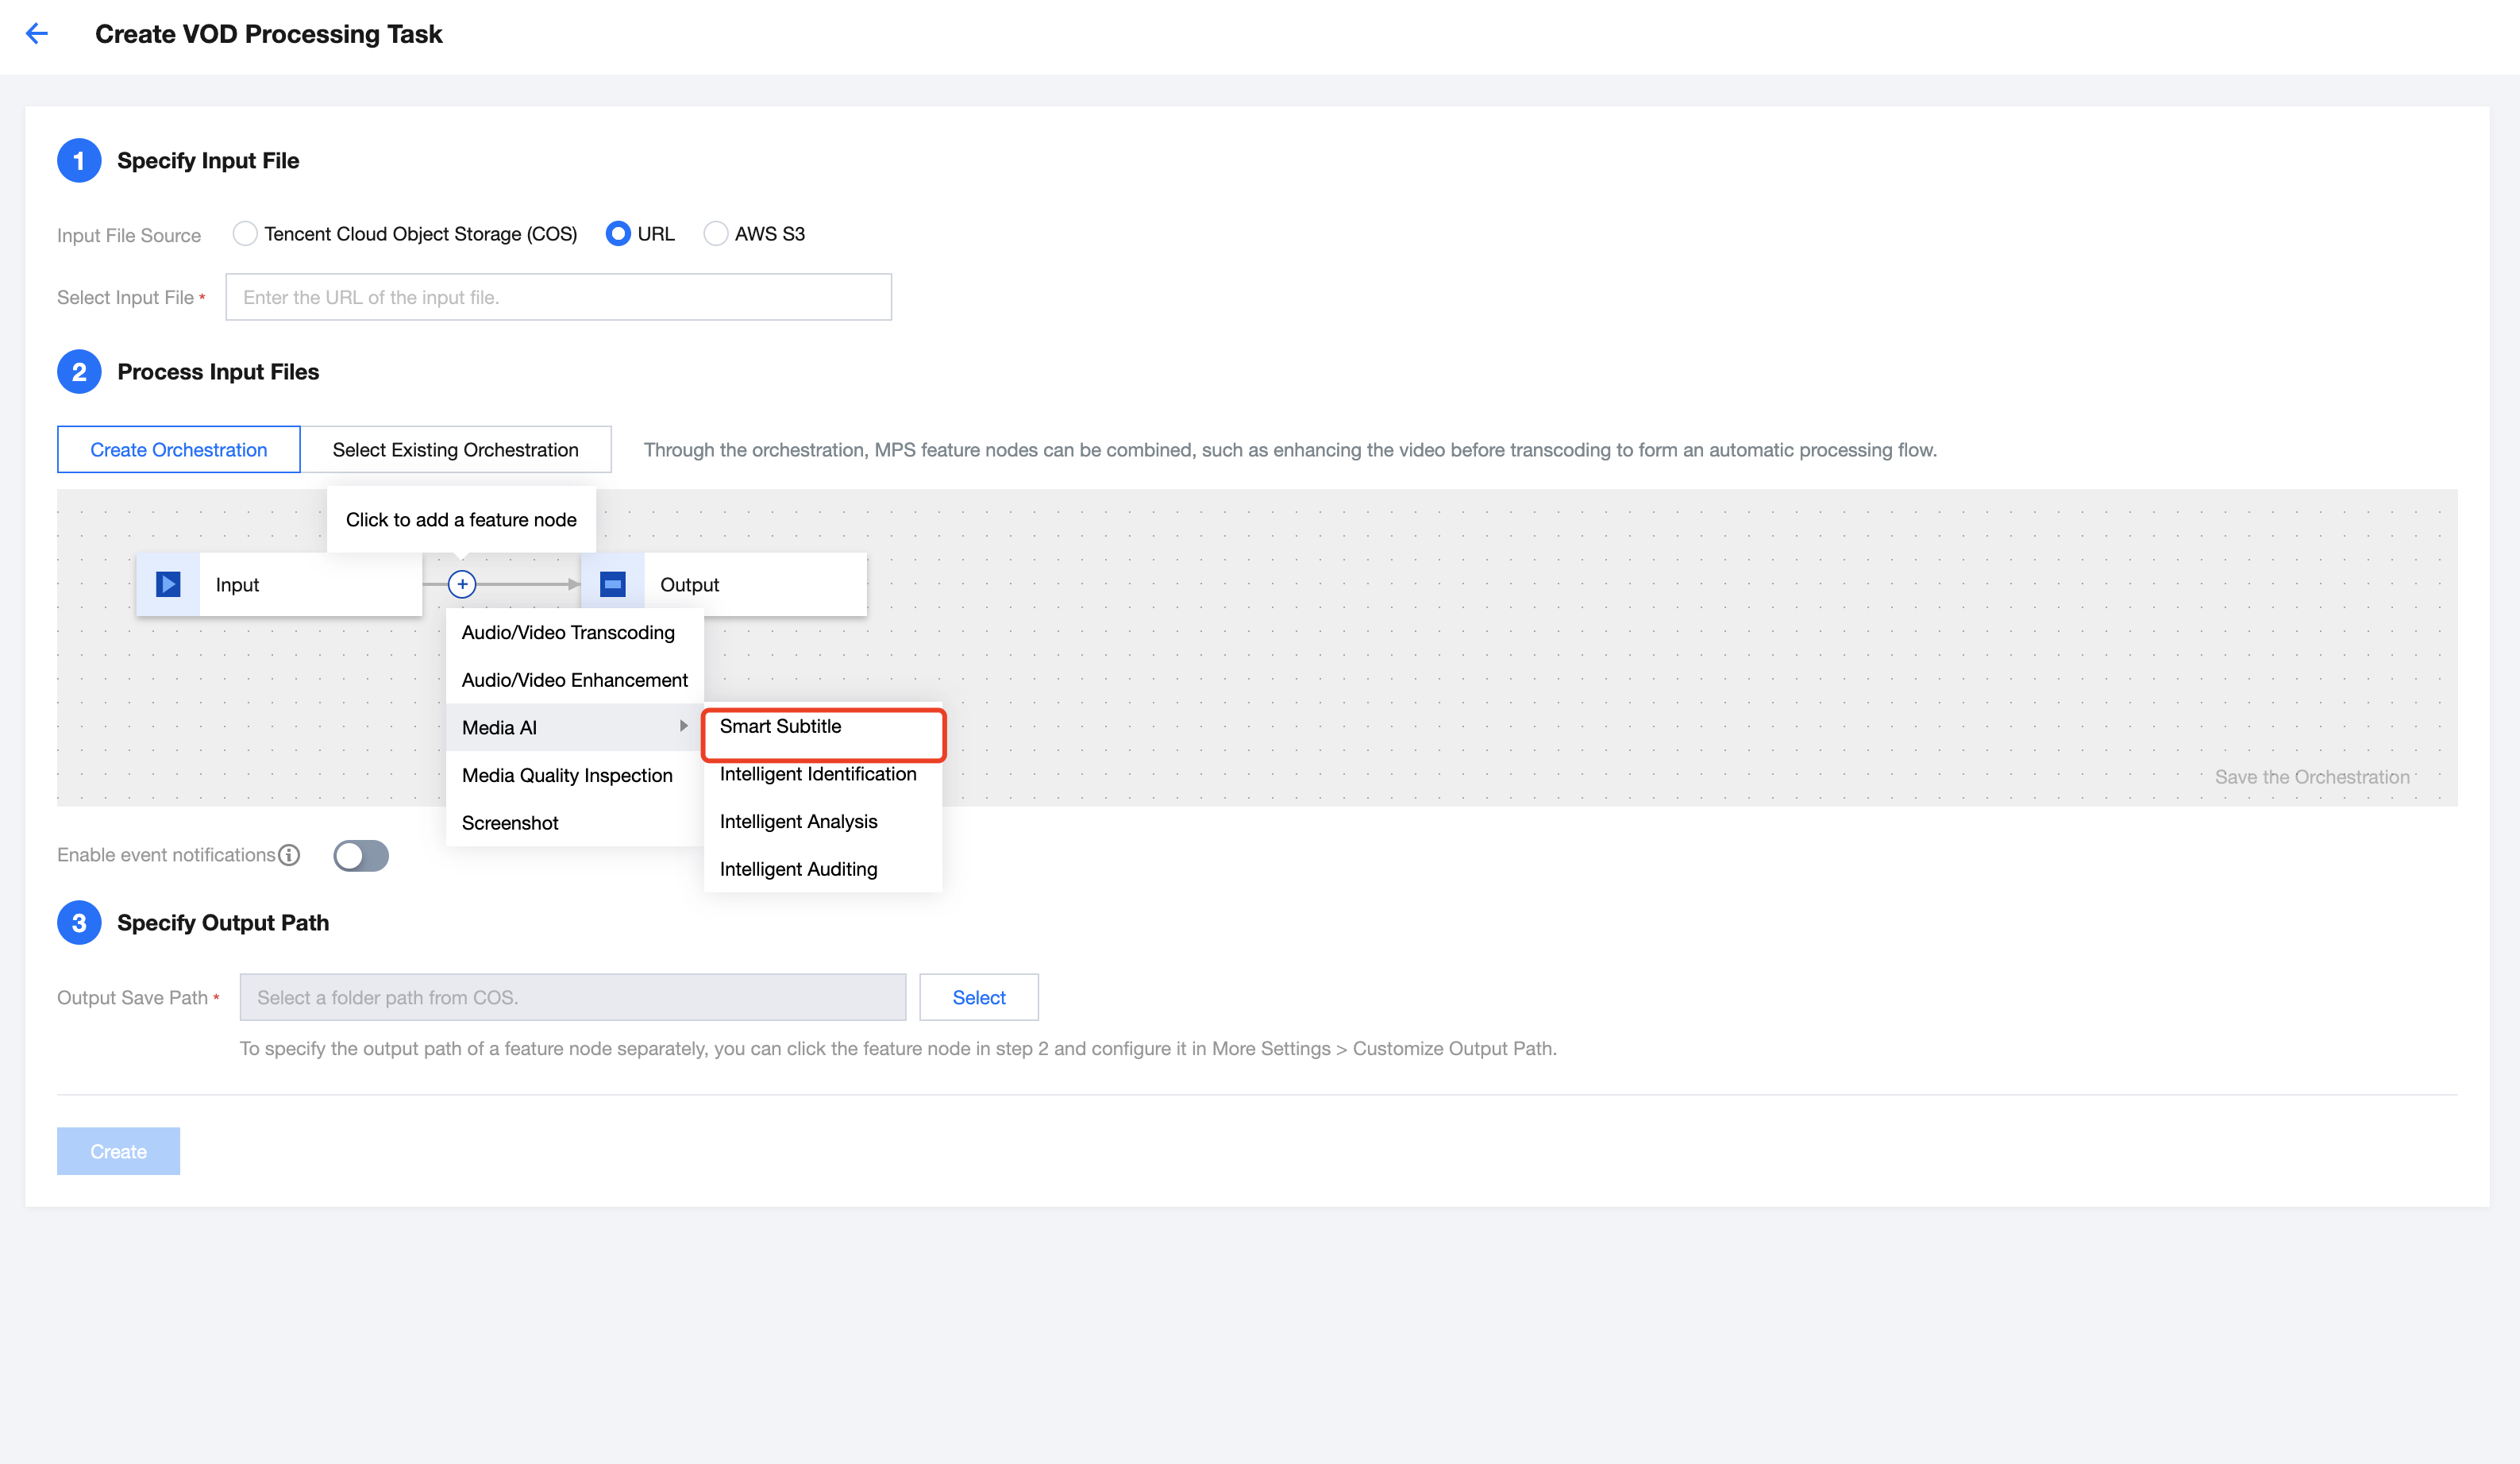This screenshot has height=1464, width=2520.
Task: Click the Select output path button
Action: (x=978, y=997)
